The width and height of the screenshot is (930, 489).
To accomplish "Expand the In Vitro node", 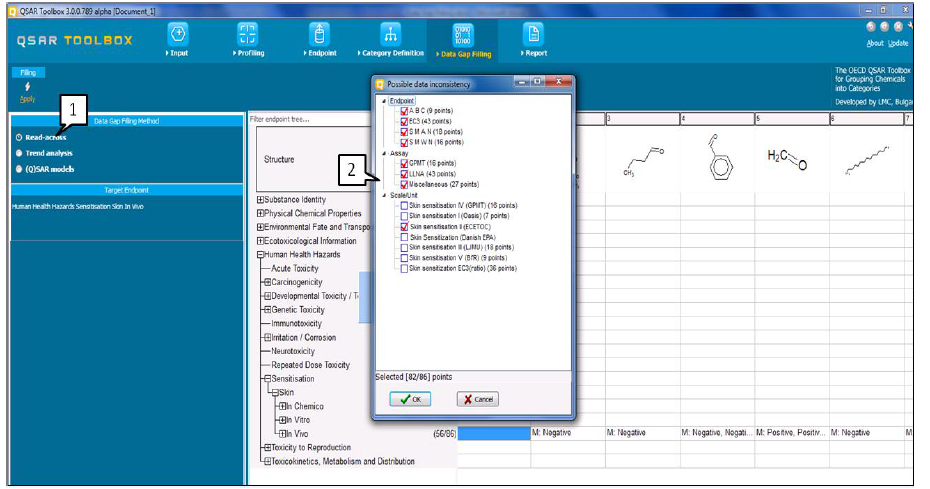I will pyautogui.click(x=282, y=420).
